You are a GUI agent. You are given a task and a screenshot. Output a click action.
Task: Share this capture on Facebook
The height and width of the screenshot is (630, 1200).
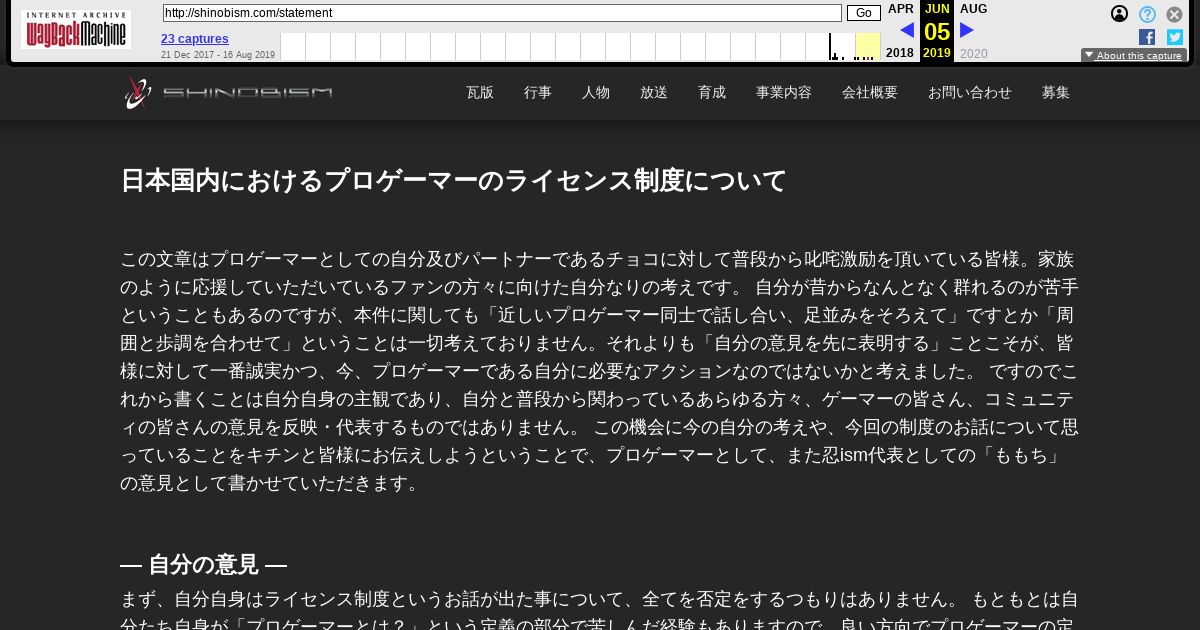point(1147,37)
